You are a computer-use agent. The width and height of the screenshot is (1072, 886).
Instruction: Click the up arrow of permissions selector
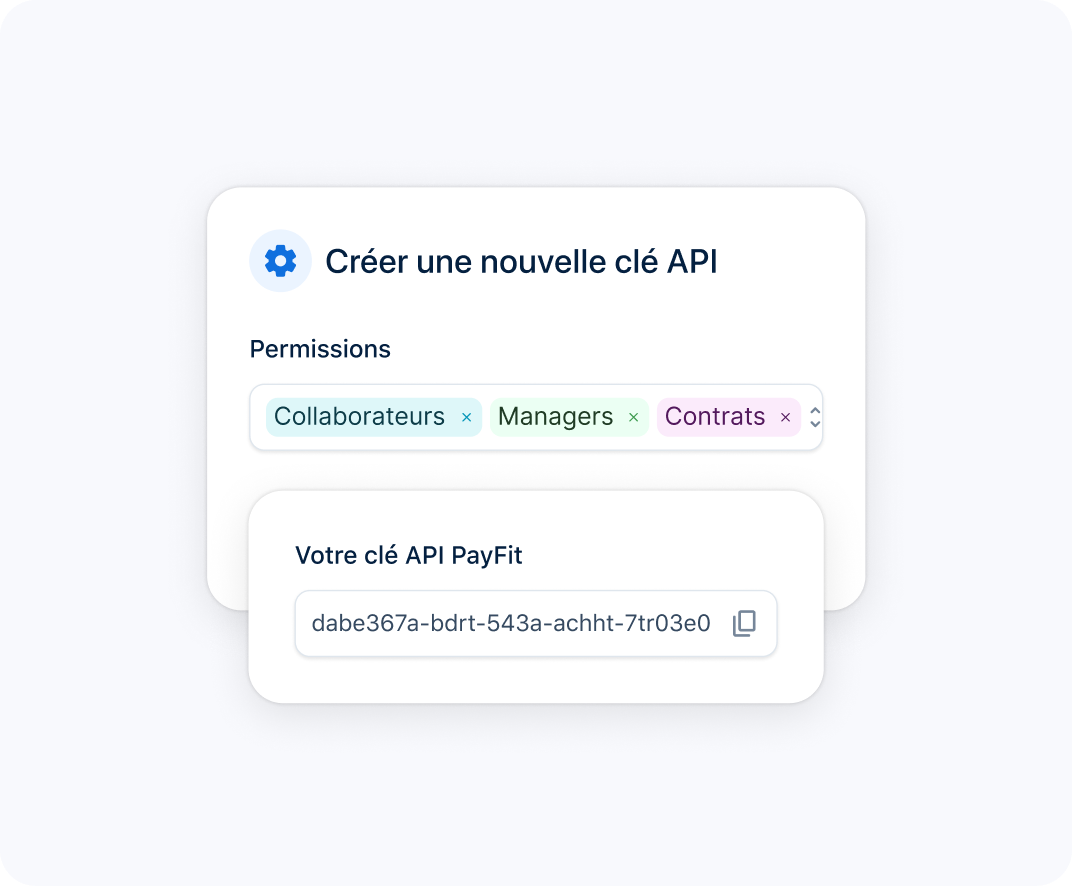815,411
